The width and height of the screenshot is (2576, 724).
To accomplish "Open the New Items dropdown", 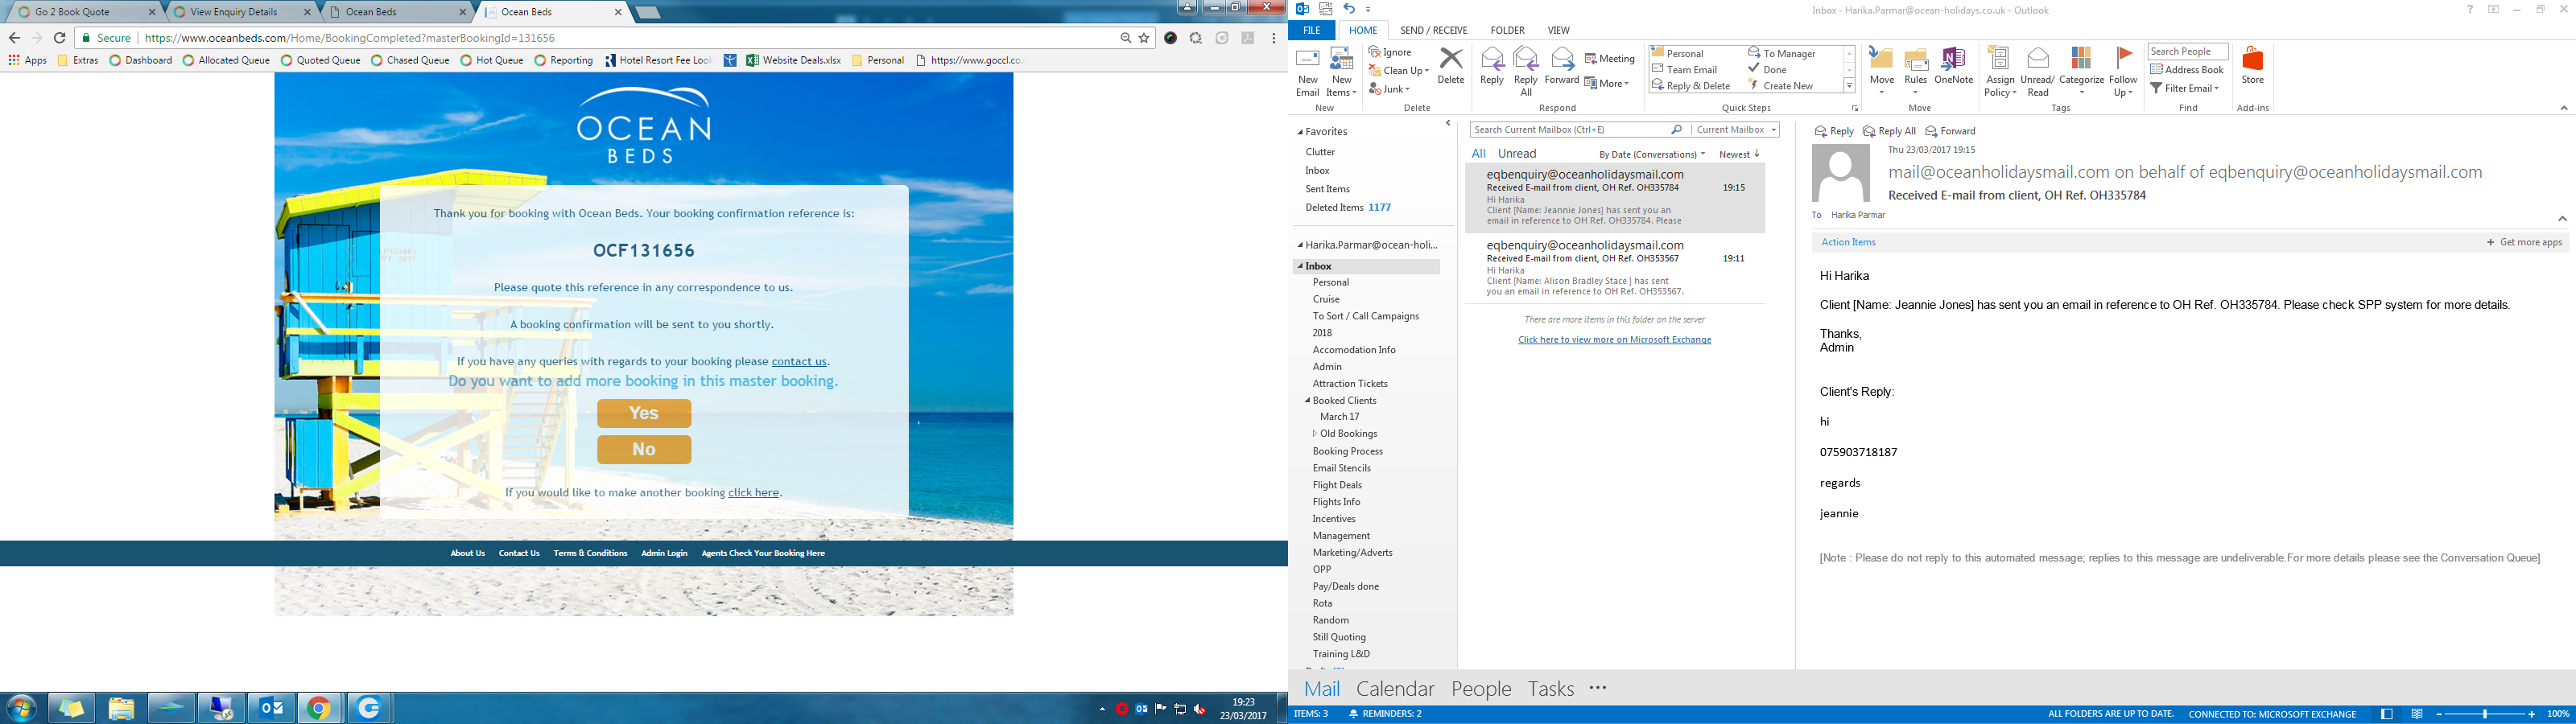I will click(1341, 71).
